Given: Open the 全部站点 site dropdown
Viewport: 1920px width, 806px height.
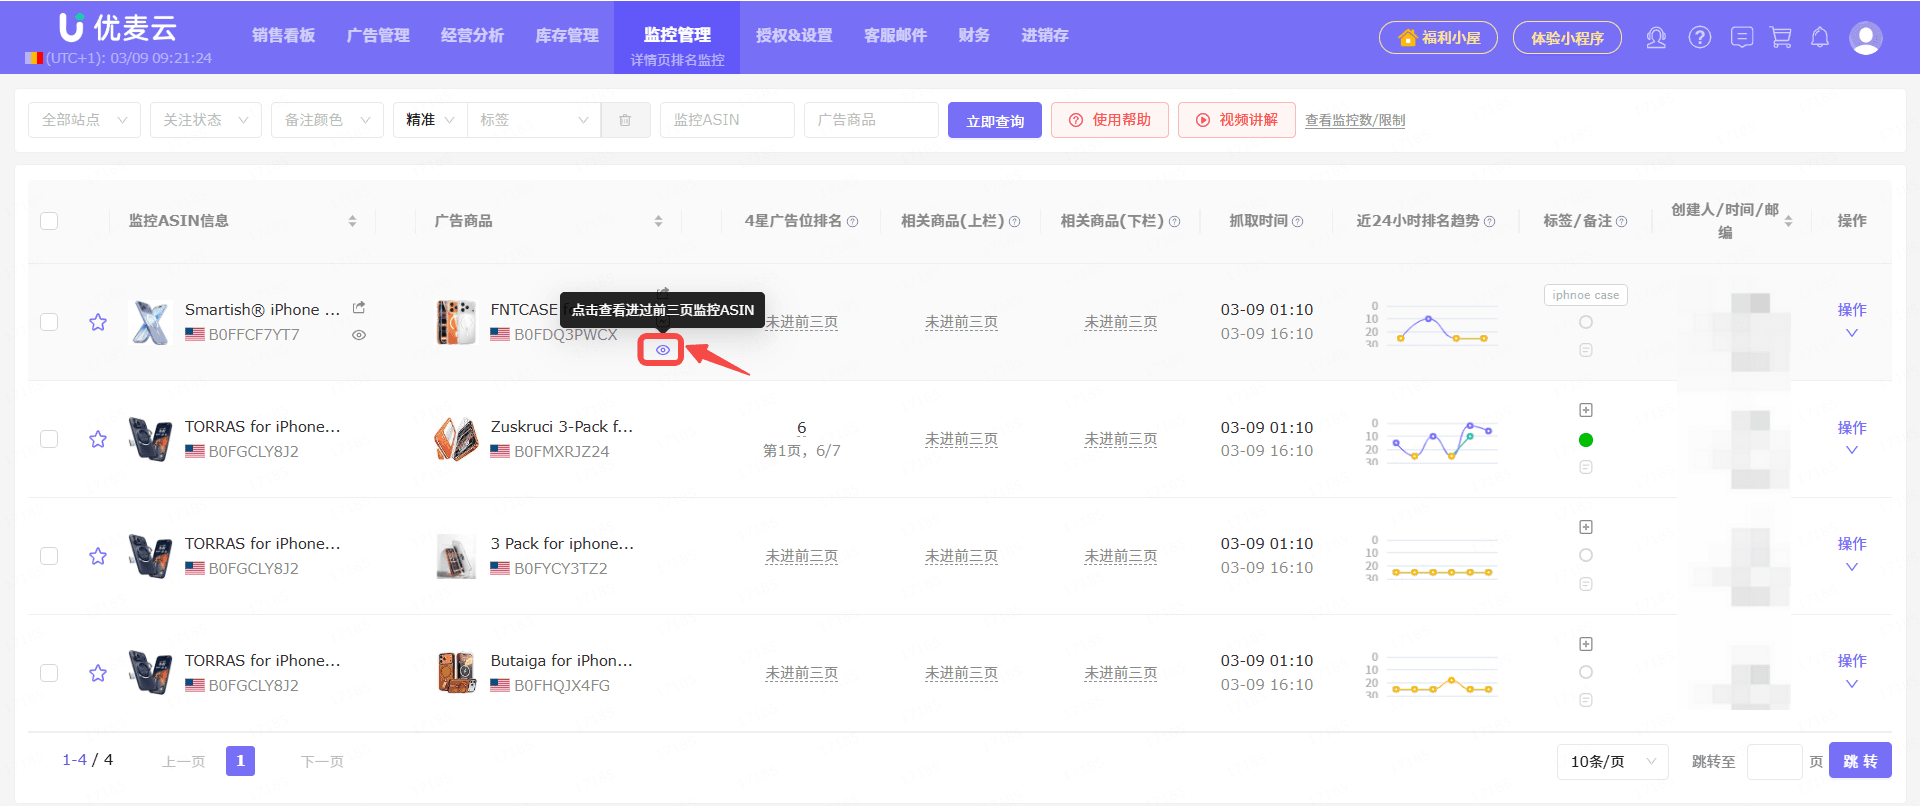Looking at the screenshot, I should pos(85,120).
